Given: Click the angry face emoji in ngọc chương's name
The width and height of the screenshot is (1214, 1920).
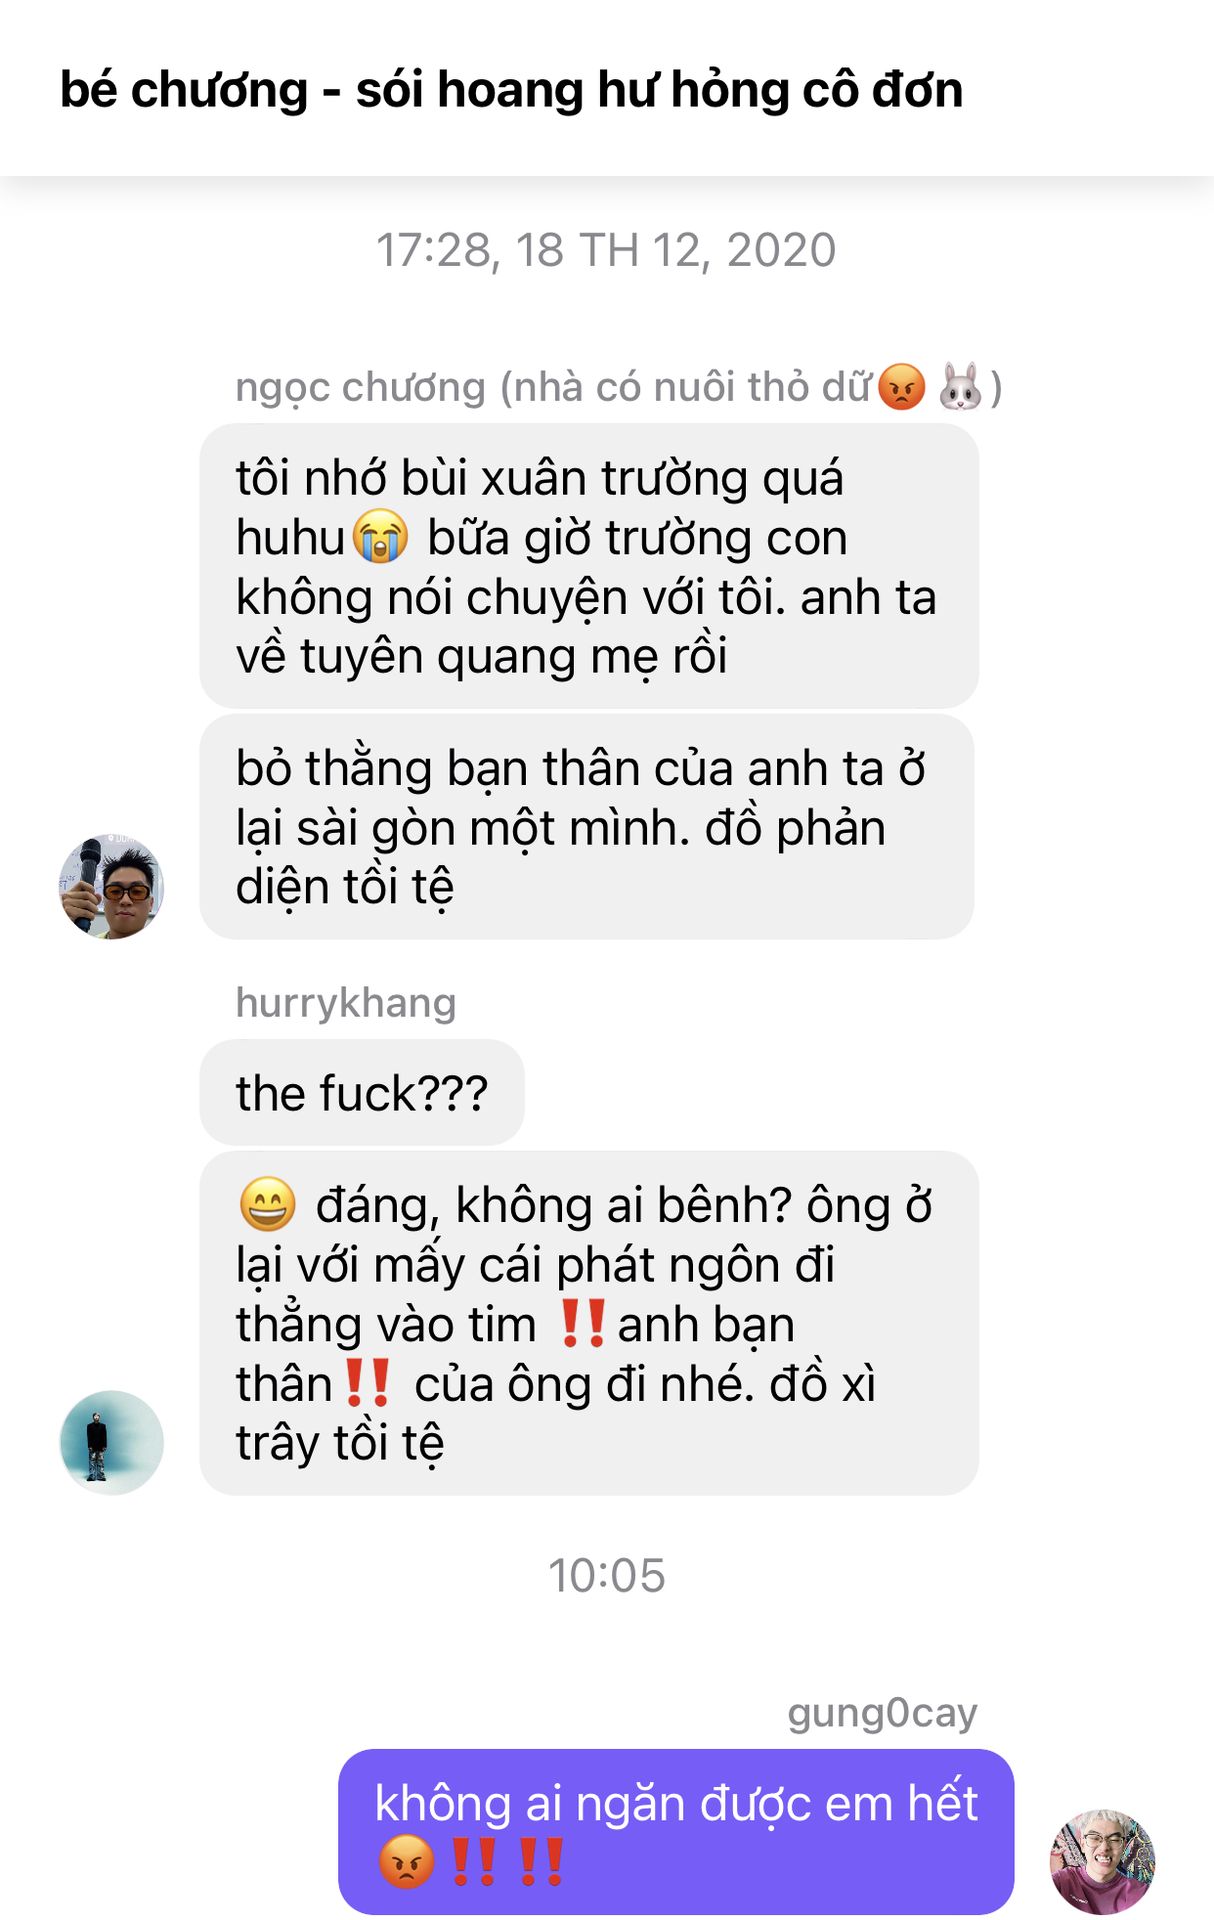Looking at the screenshot, I should (x=901, y=387).
